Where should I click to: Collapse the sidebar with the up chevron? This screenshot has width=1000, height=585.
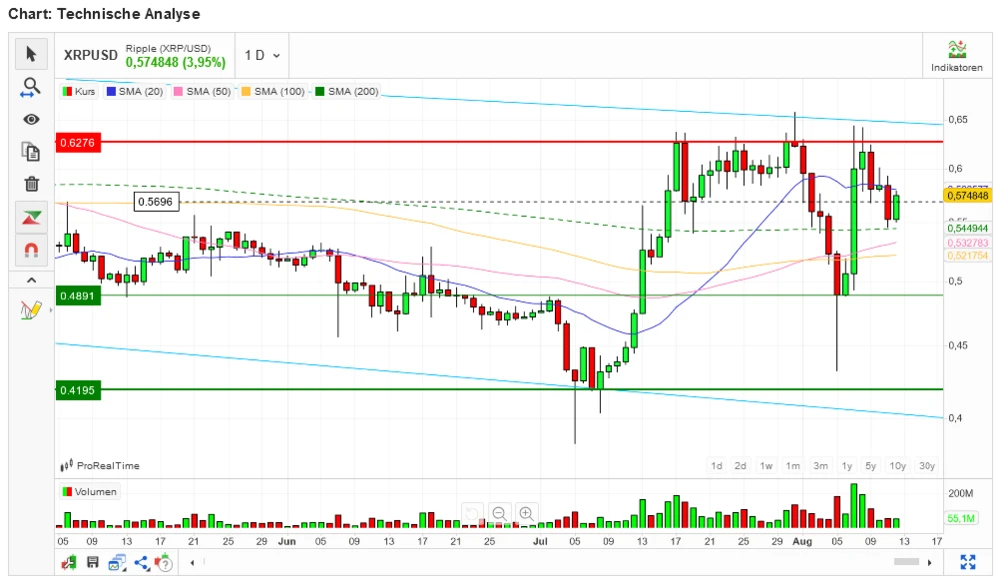pyautogui.click(x=31, y=280)
